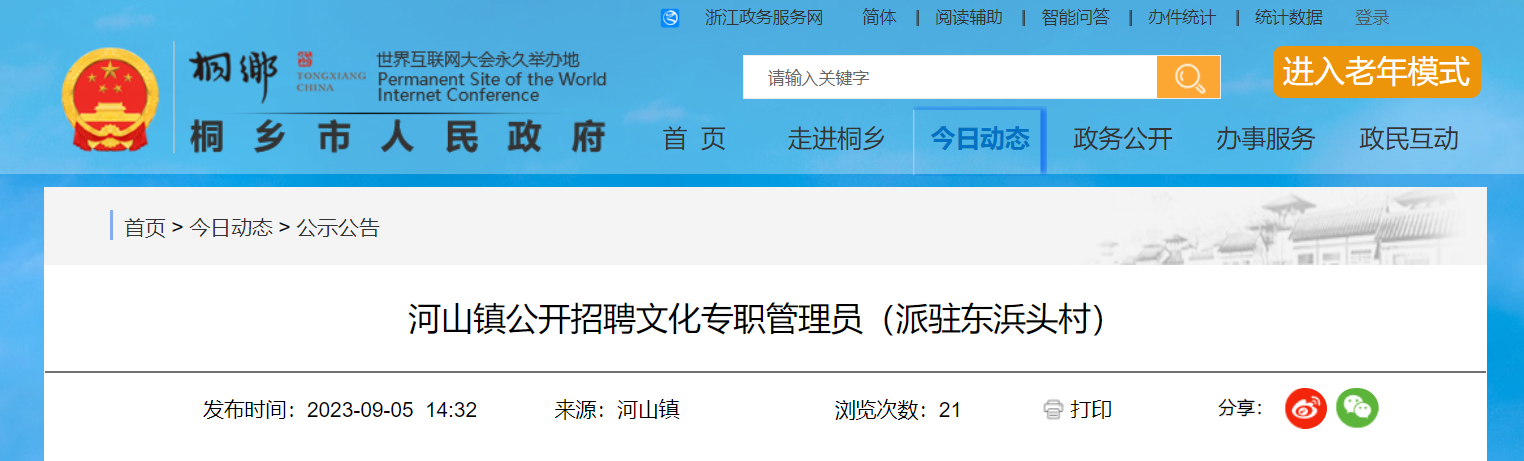Screen dimensions: 1524x461
Task: Select 今日动态 navigation tab
Action: click(979, 139)
